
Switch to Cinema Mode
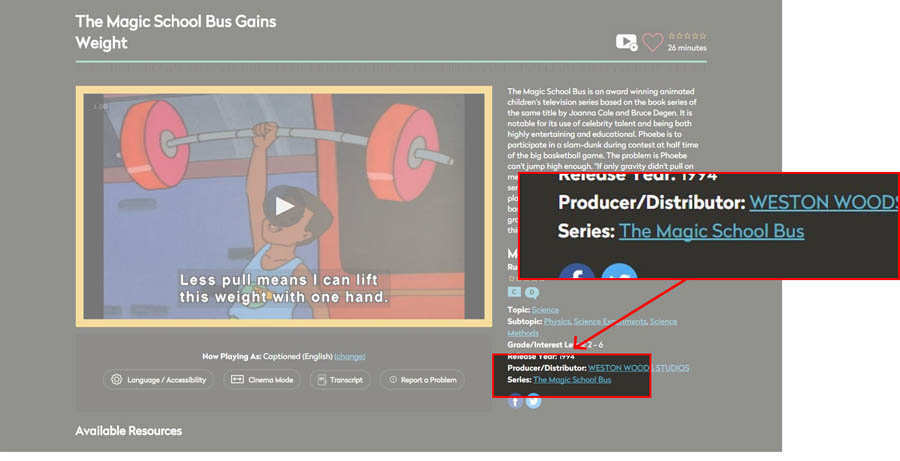click(x=262, y=380)
